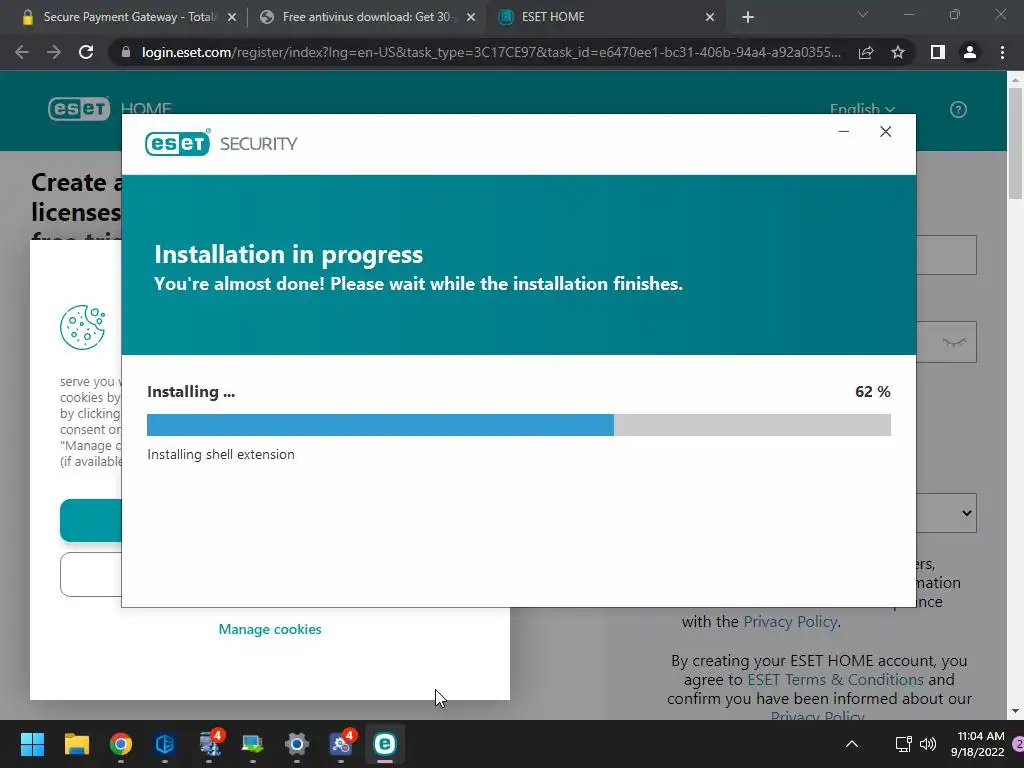This screenshot has width=1024, height=768.
Task: Open the blue cube app in taskbar
Action: pyautogui.click(x=165, y=744)
